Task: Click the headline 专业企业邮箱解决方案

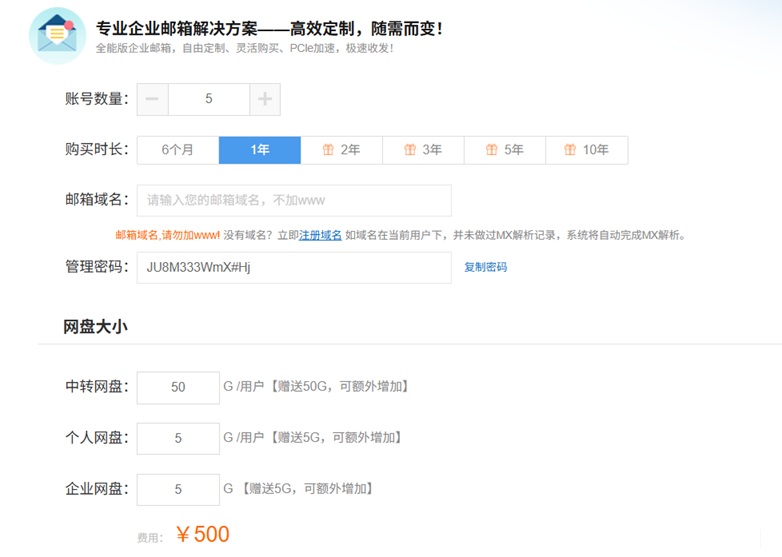Action: tap(177, 28)
